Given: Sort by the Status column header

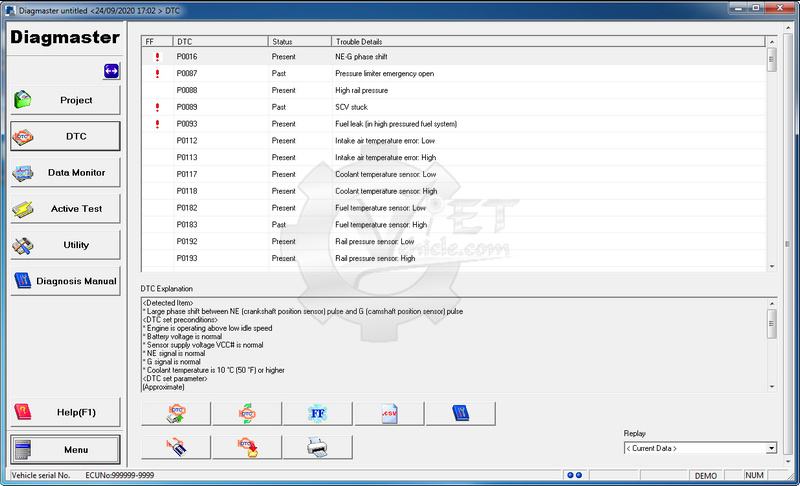Looking at the screenshot, I should [x=299, y=41].
